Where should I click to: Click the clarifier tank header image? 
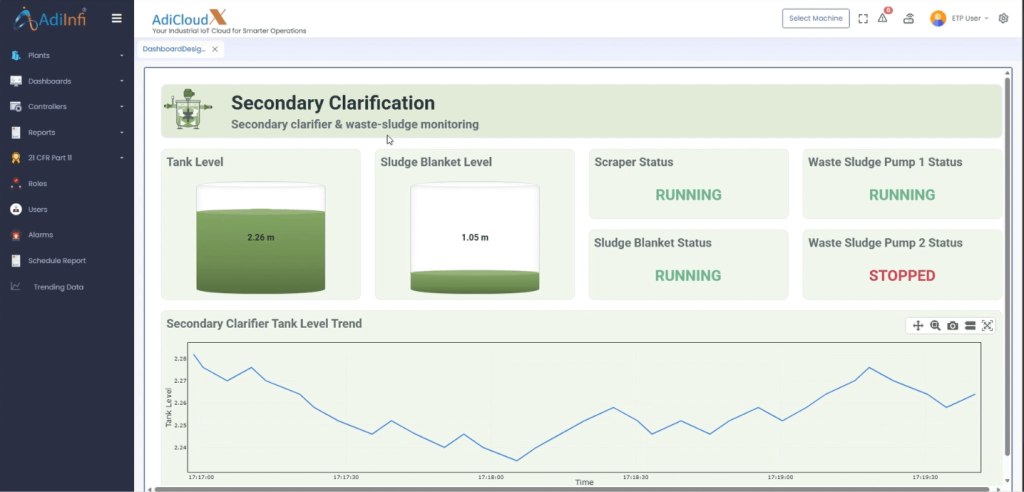188,109
